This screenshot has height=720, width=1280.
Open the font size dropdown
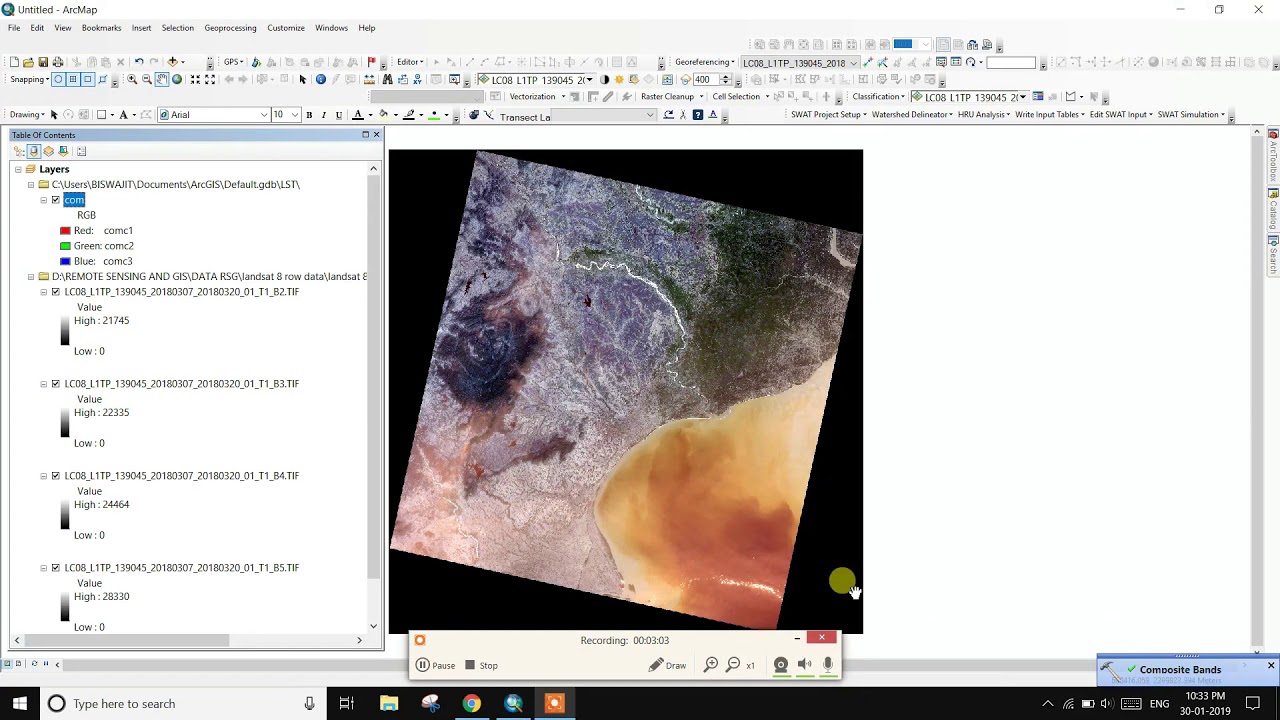pyautogui.click(x=295, y=115)
